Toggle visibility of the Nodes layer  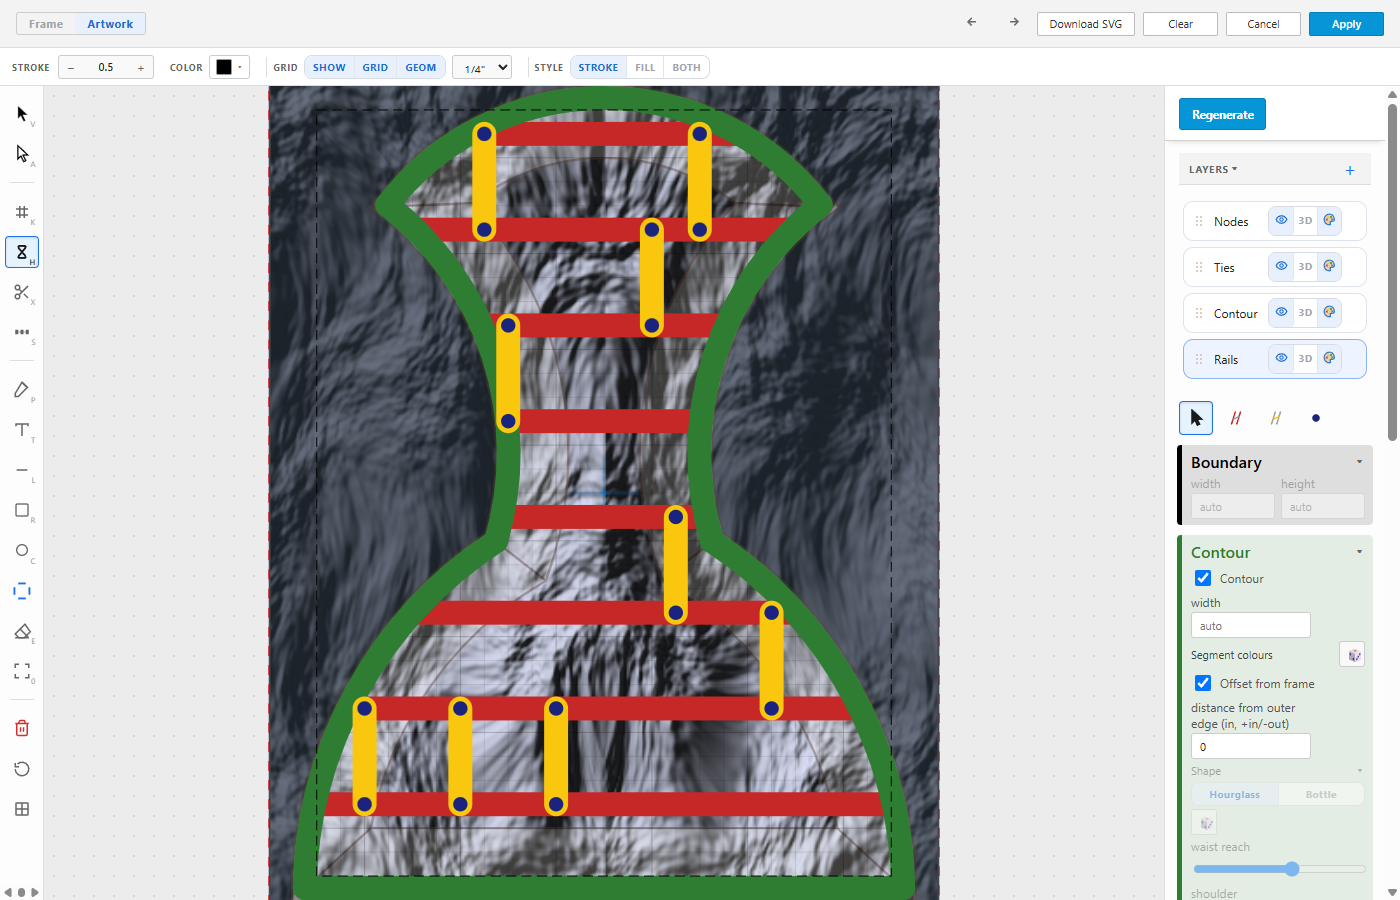pos(1281,220)
